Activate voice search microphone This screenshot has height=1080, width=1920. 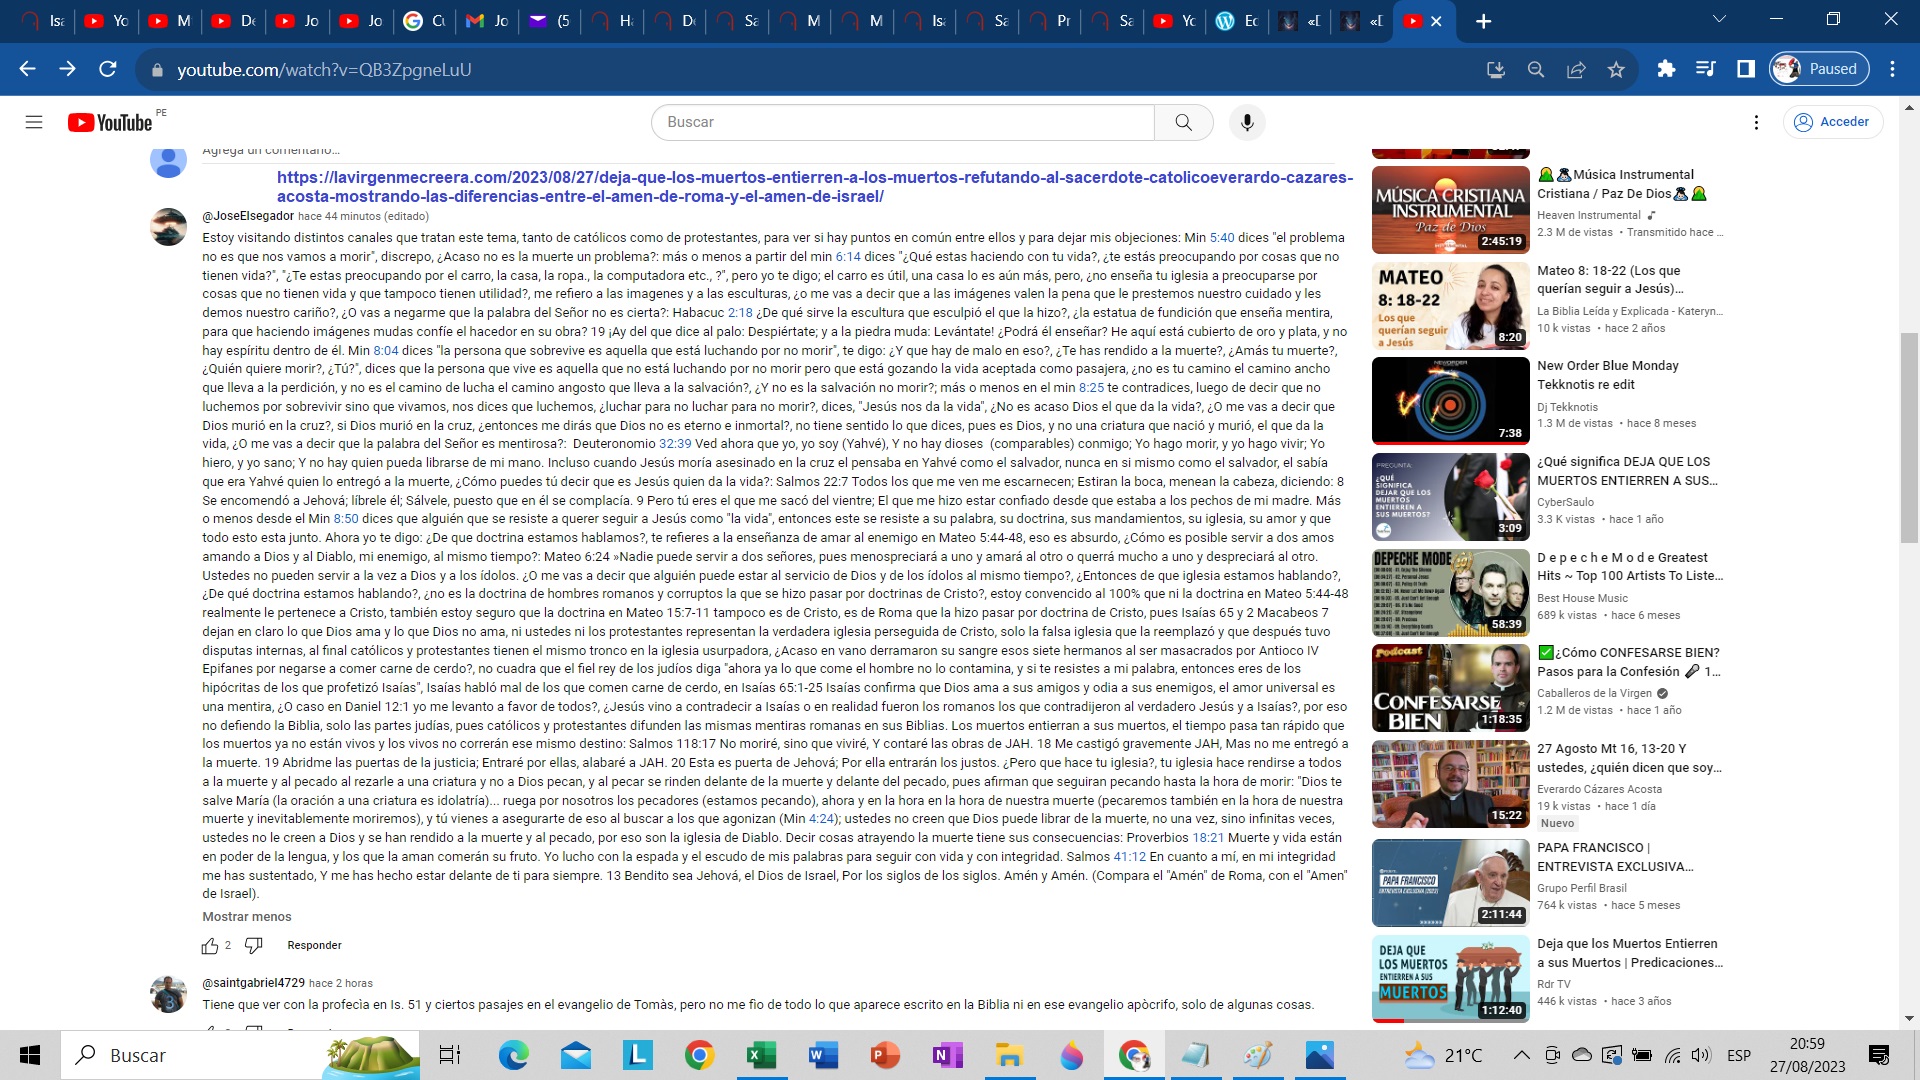coord(1246,122)
